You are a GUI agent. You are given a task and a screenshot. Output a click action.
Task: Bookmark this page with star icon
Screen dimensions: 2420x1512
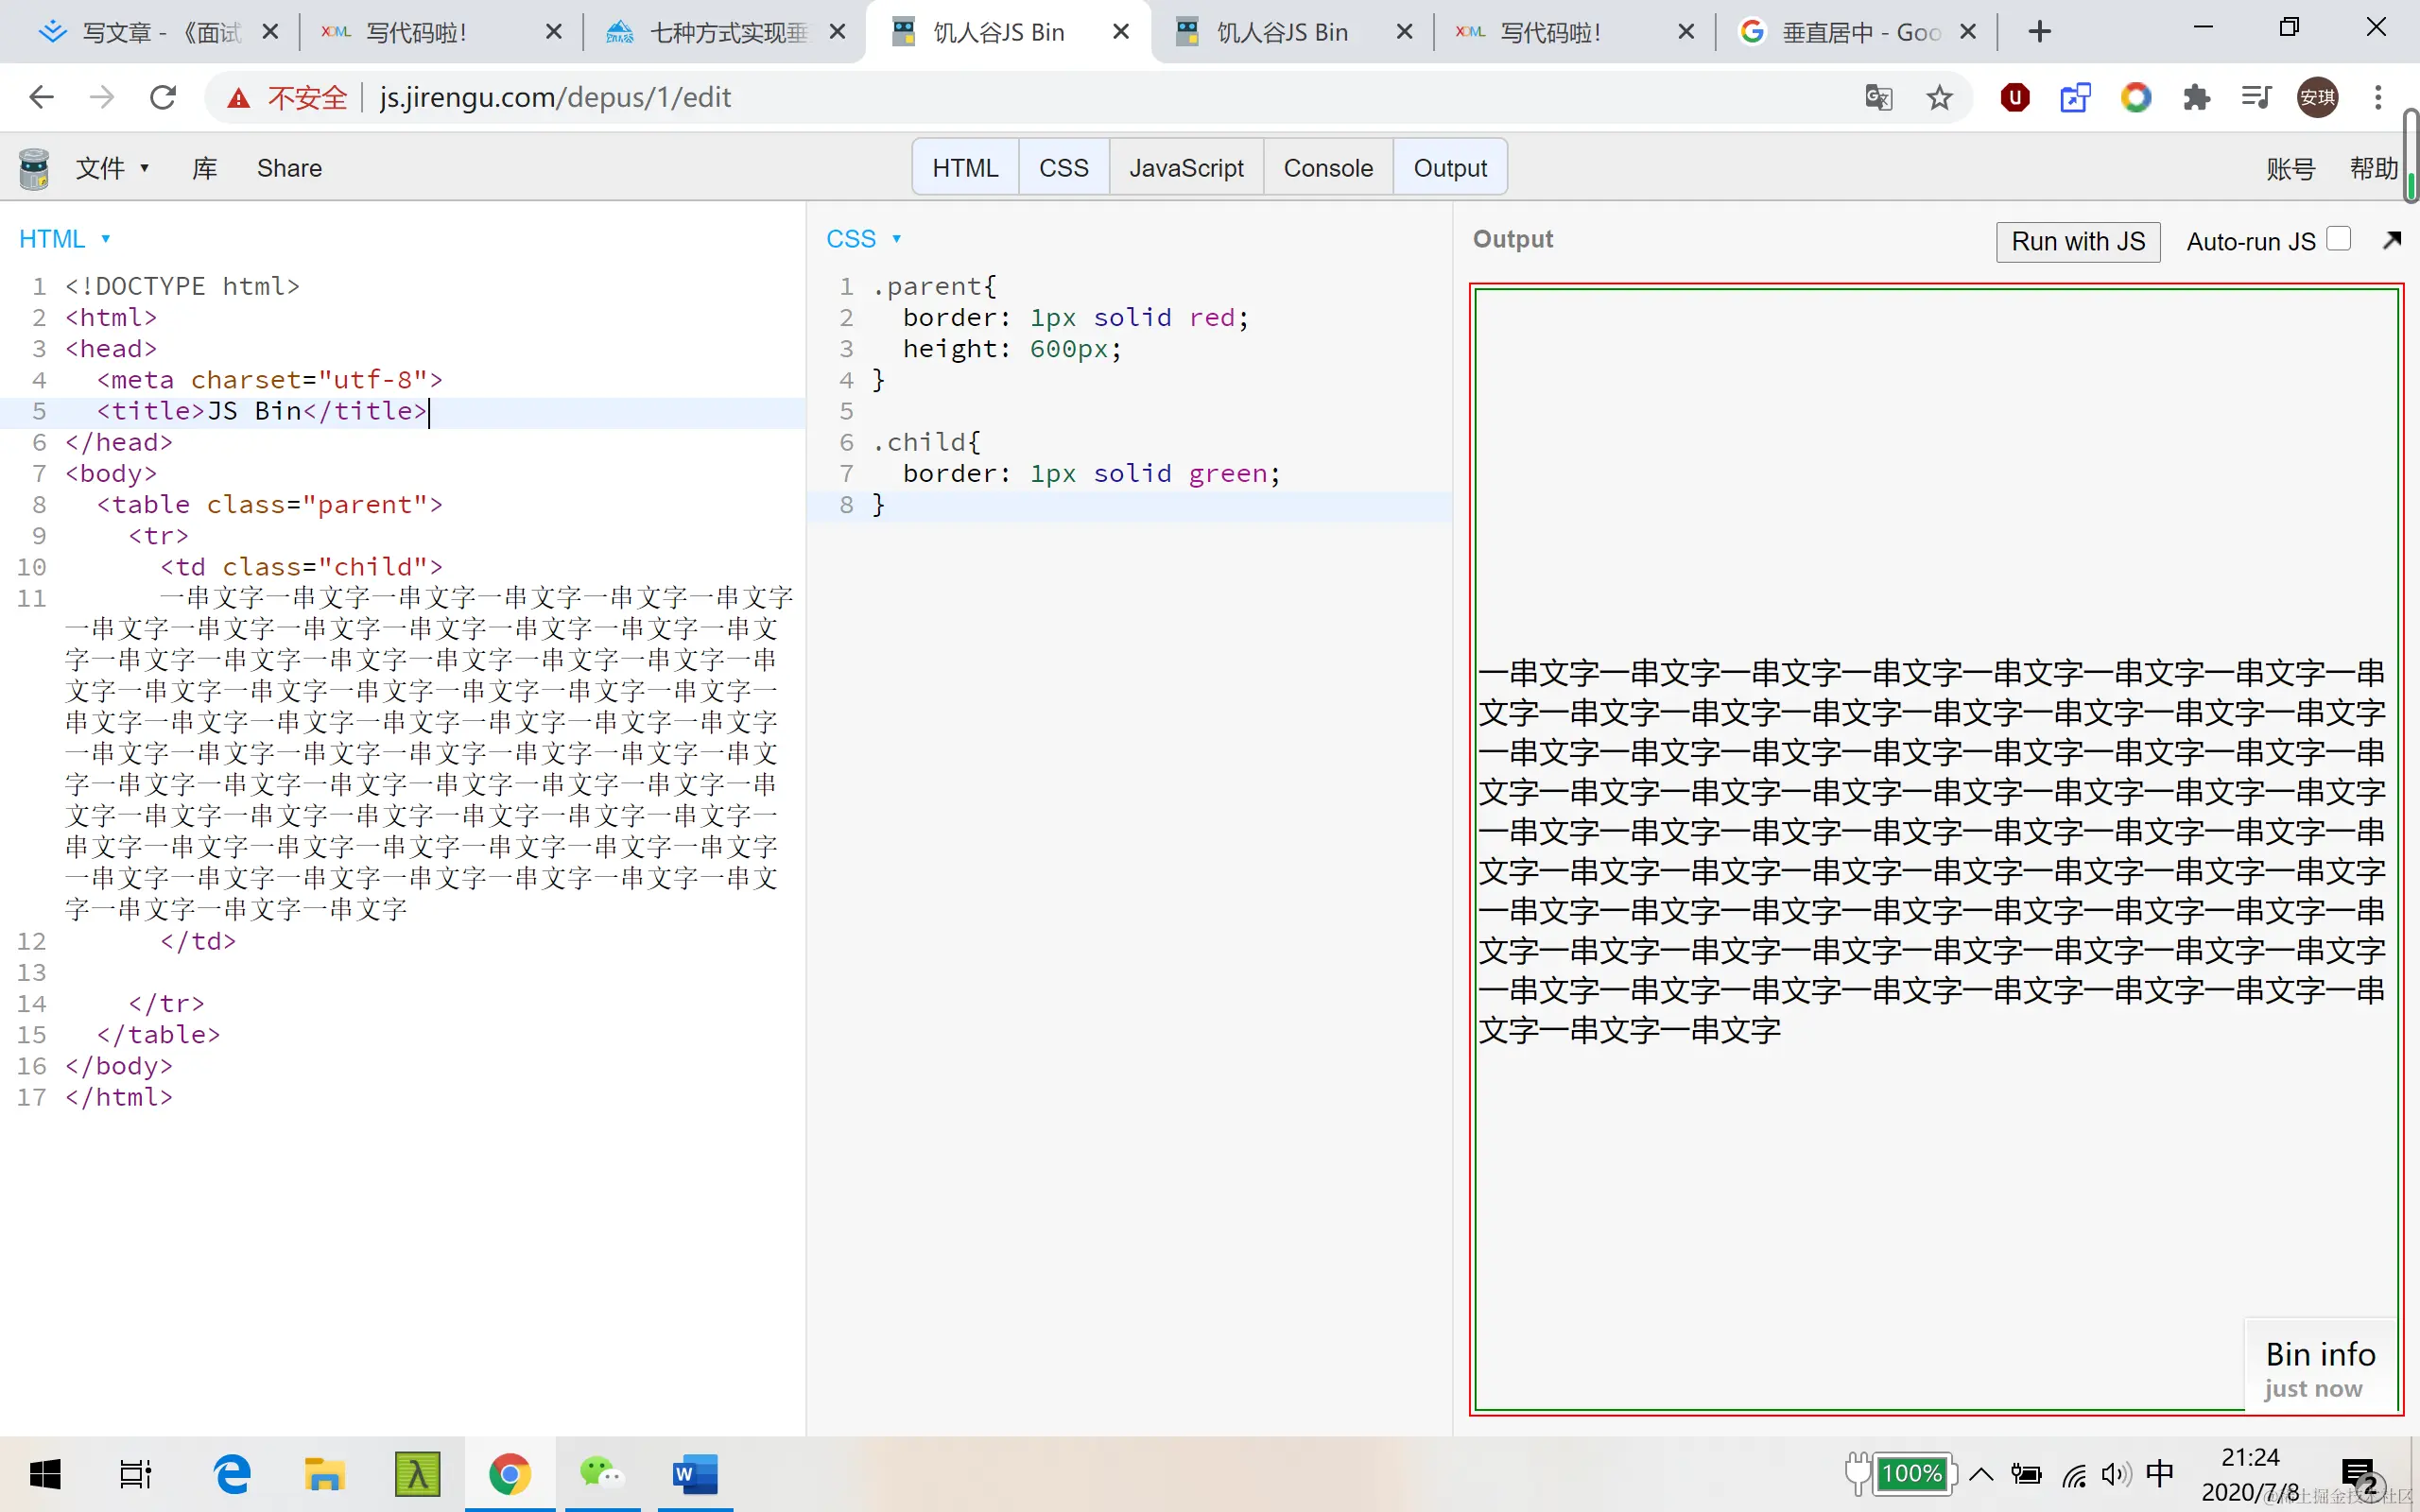click(1939, 98)
